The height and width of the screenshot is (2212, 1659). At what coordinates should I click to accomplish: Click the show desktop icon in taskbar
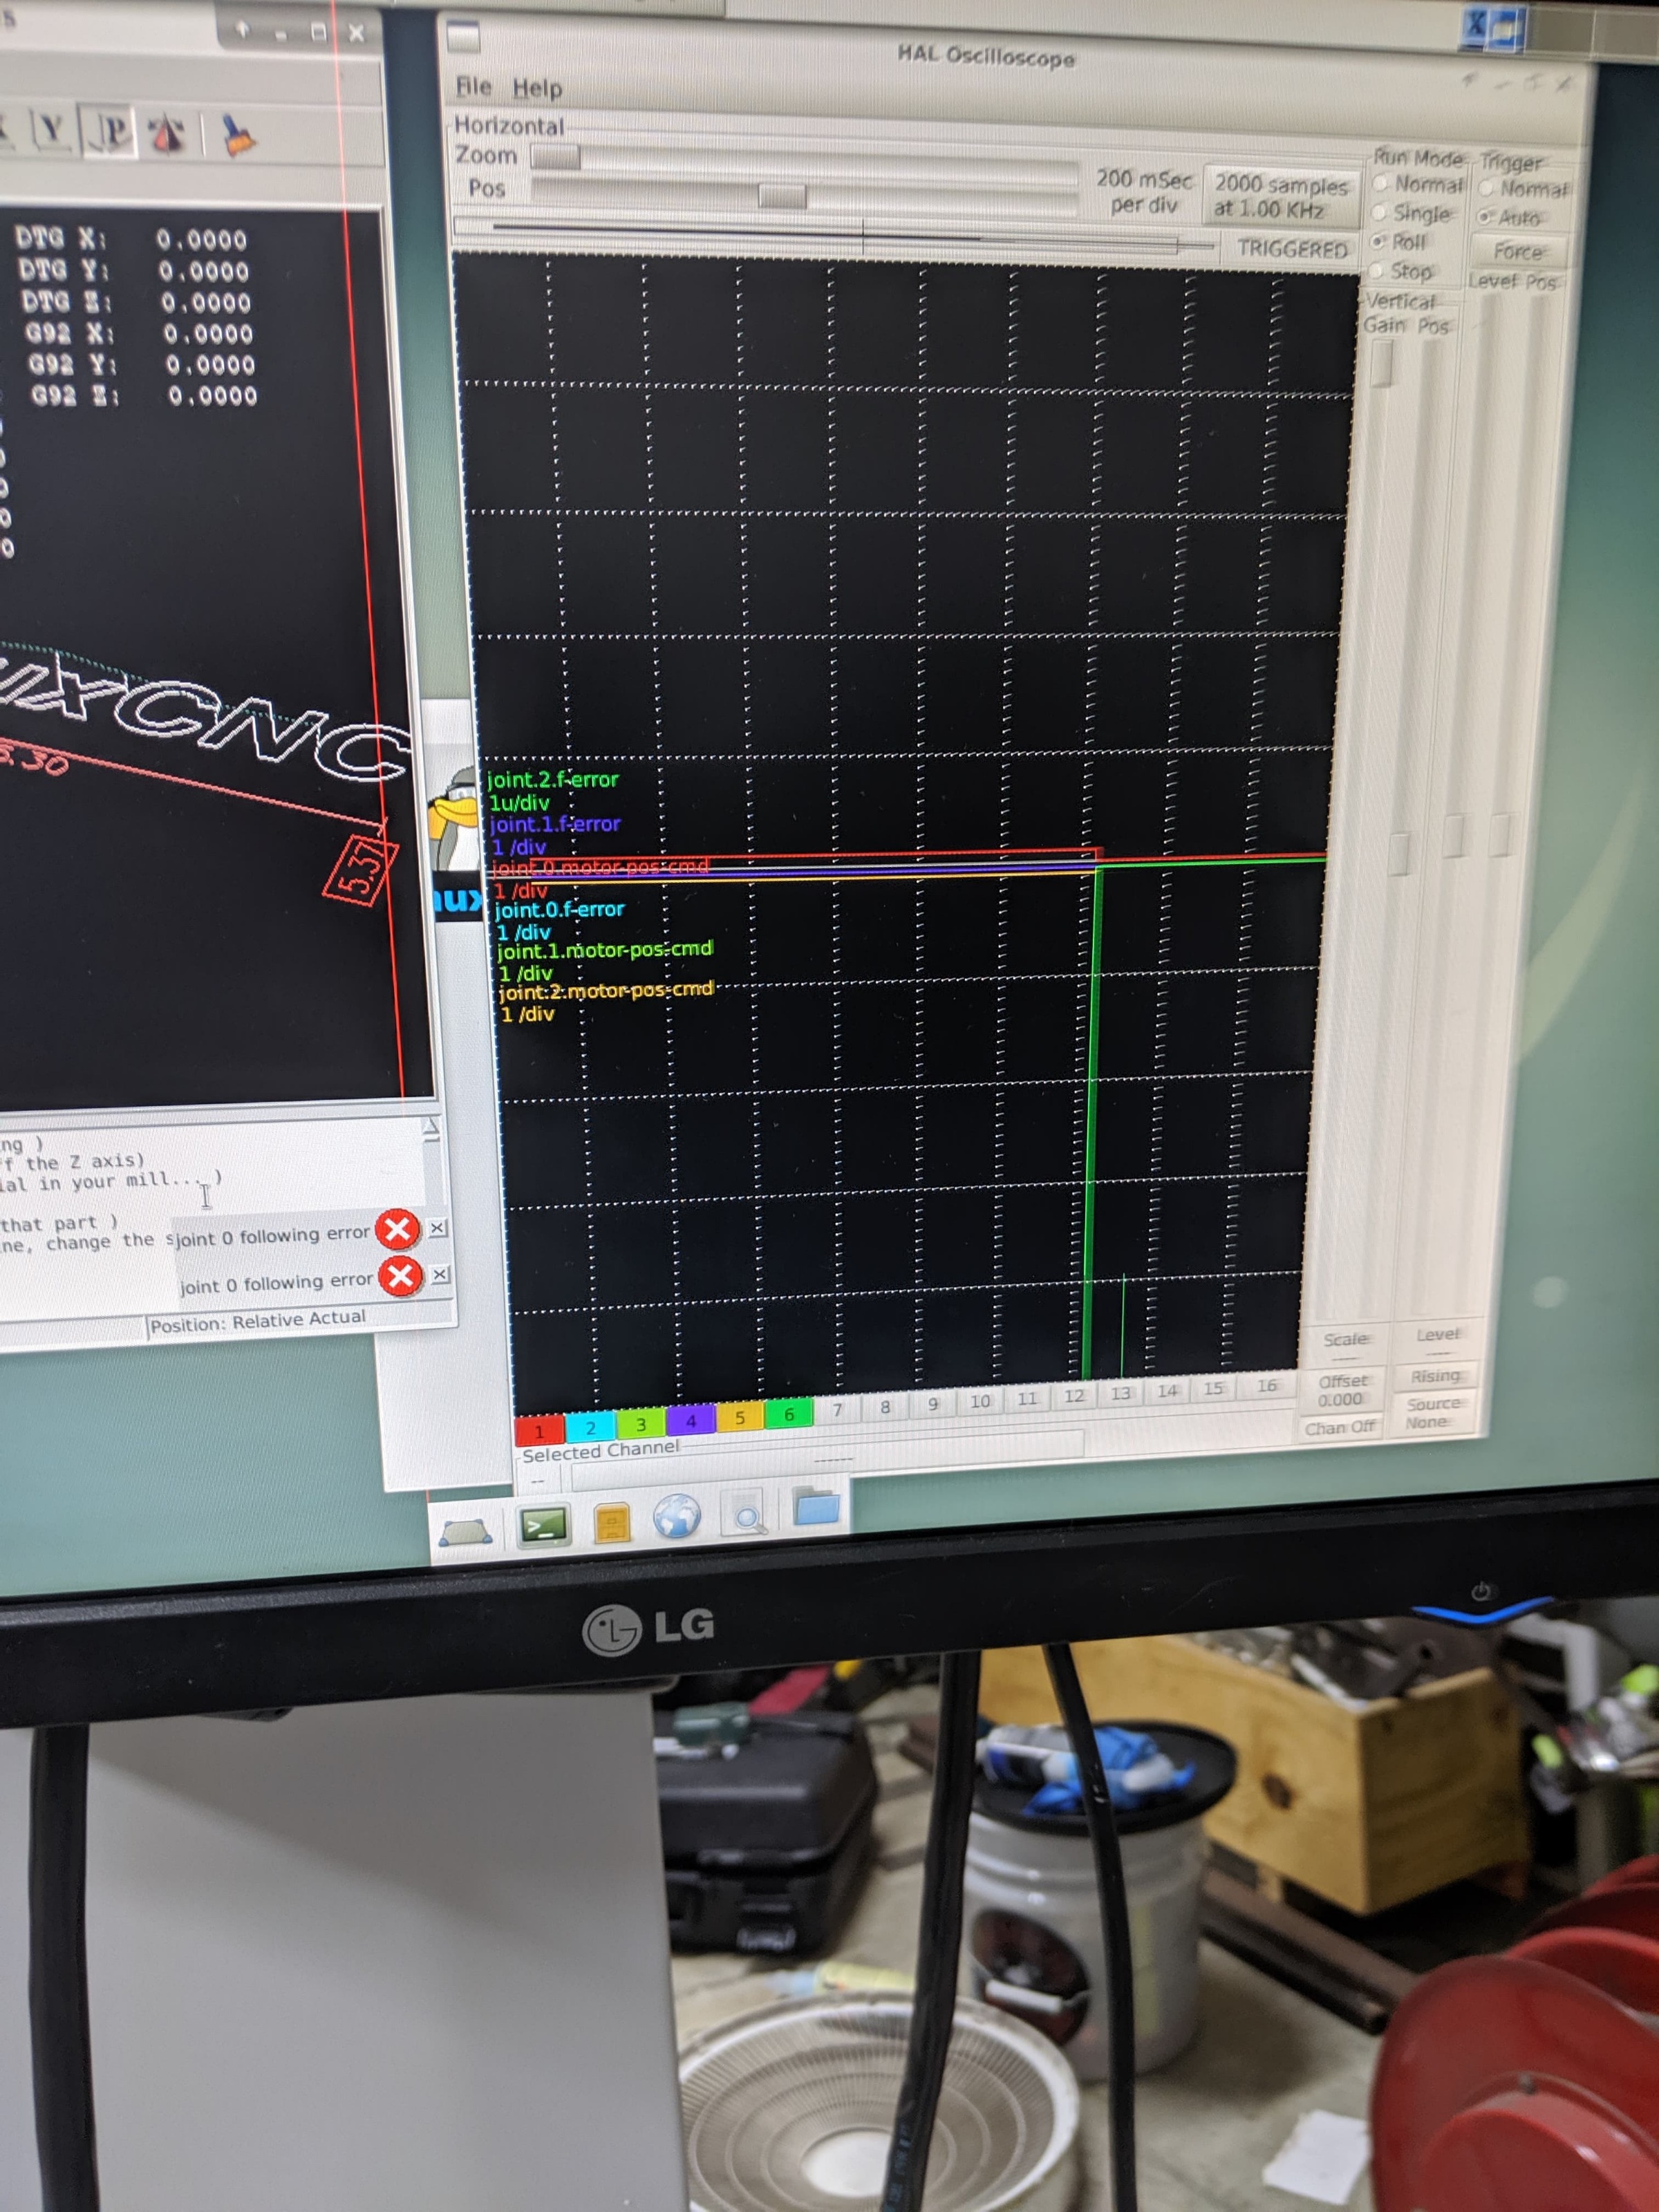(466, 1531)
